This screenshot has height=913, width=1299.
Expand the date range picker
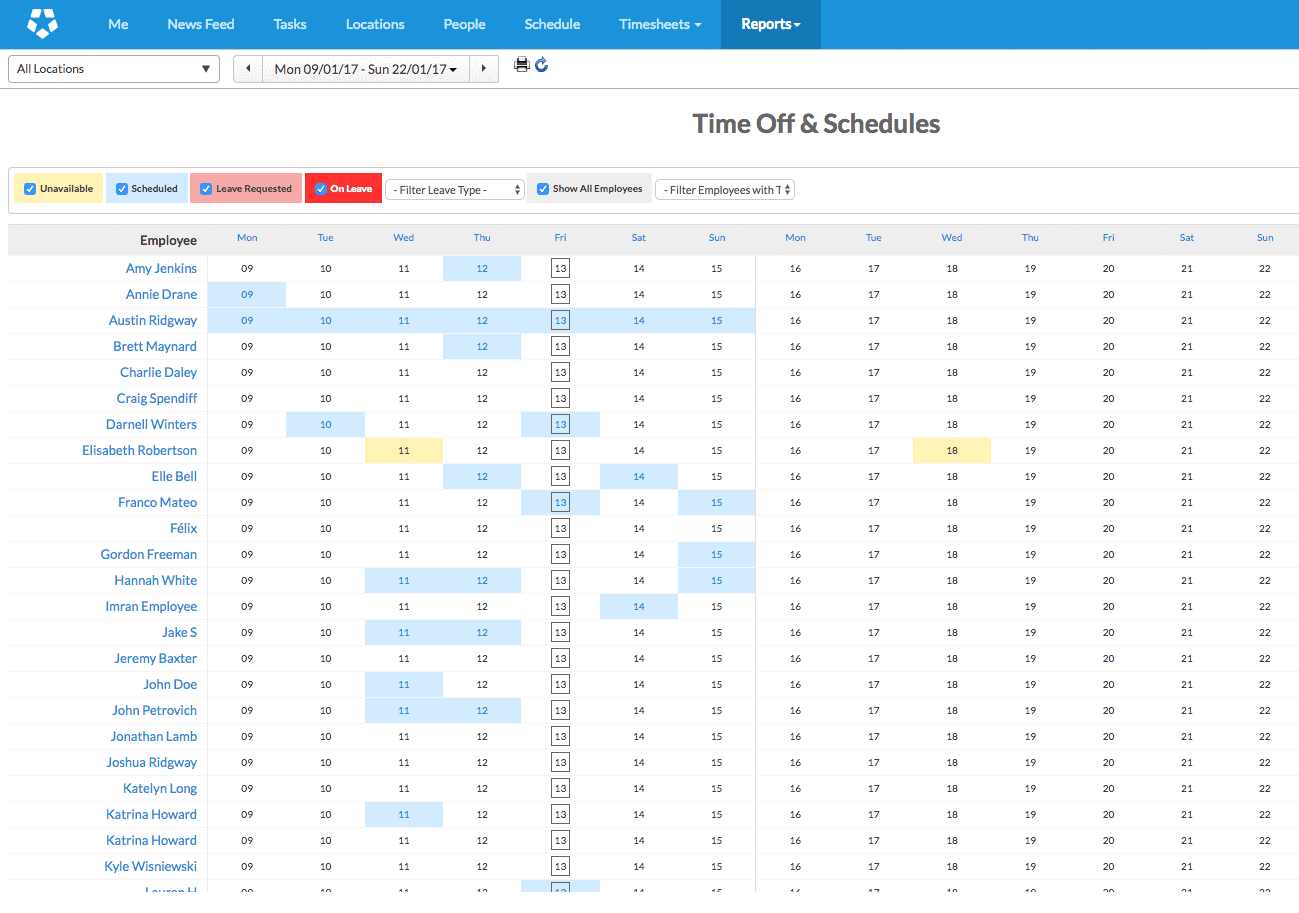[x=366, y=69]
